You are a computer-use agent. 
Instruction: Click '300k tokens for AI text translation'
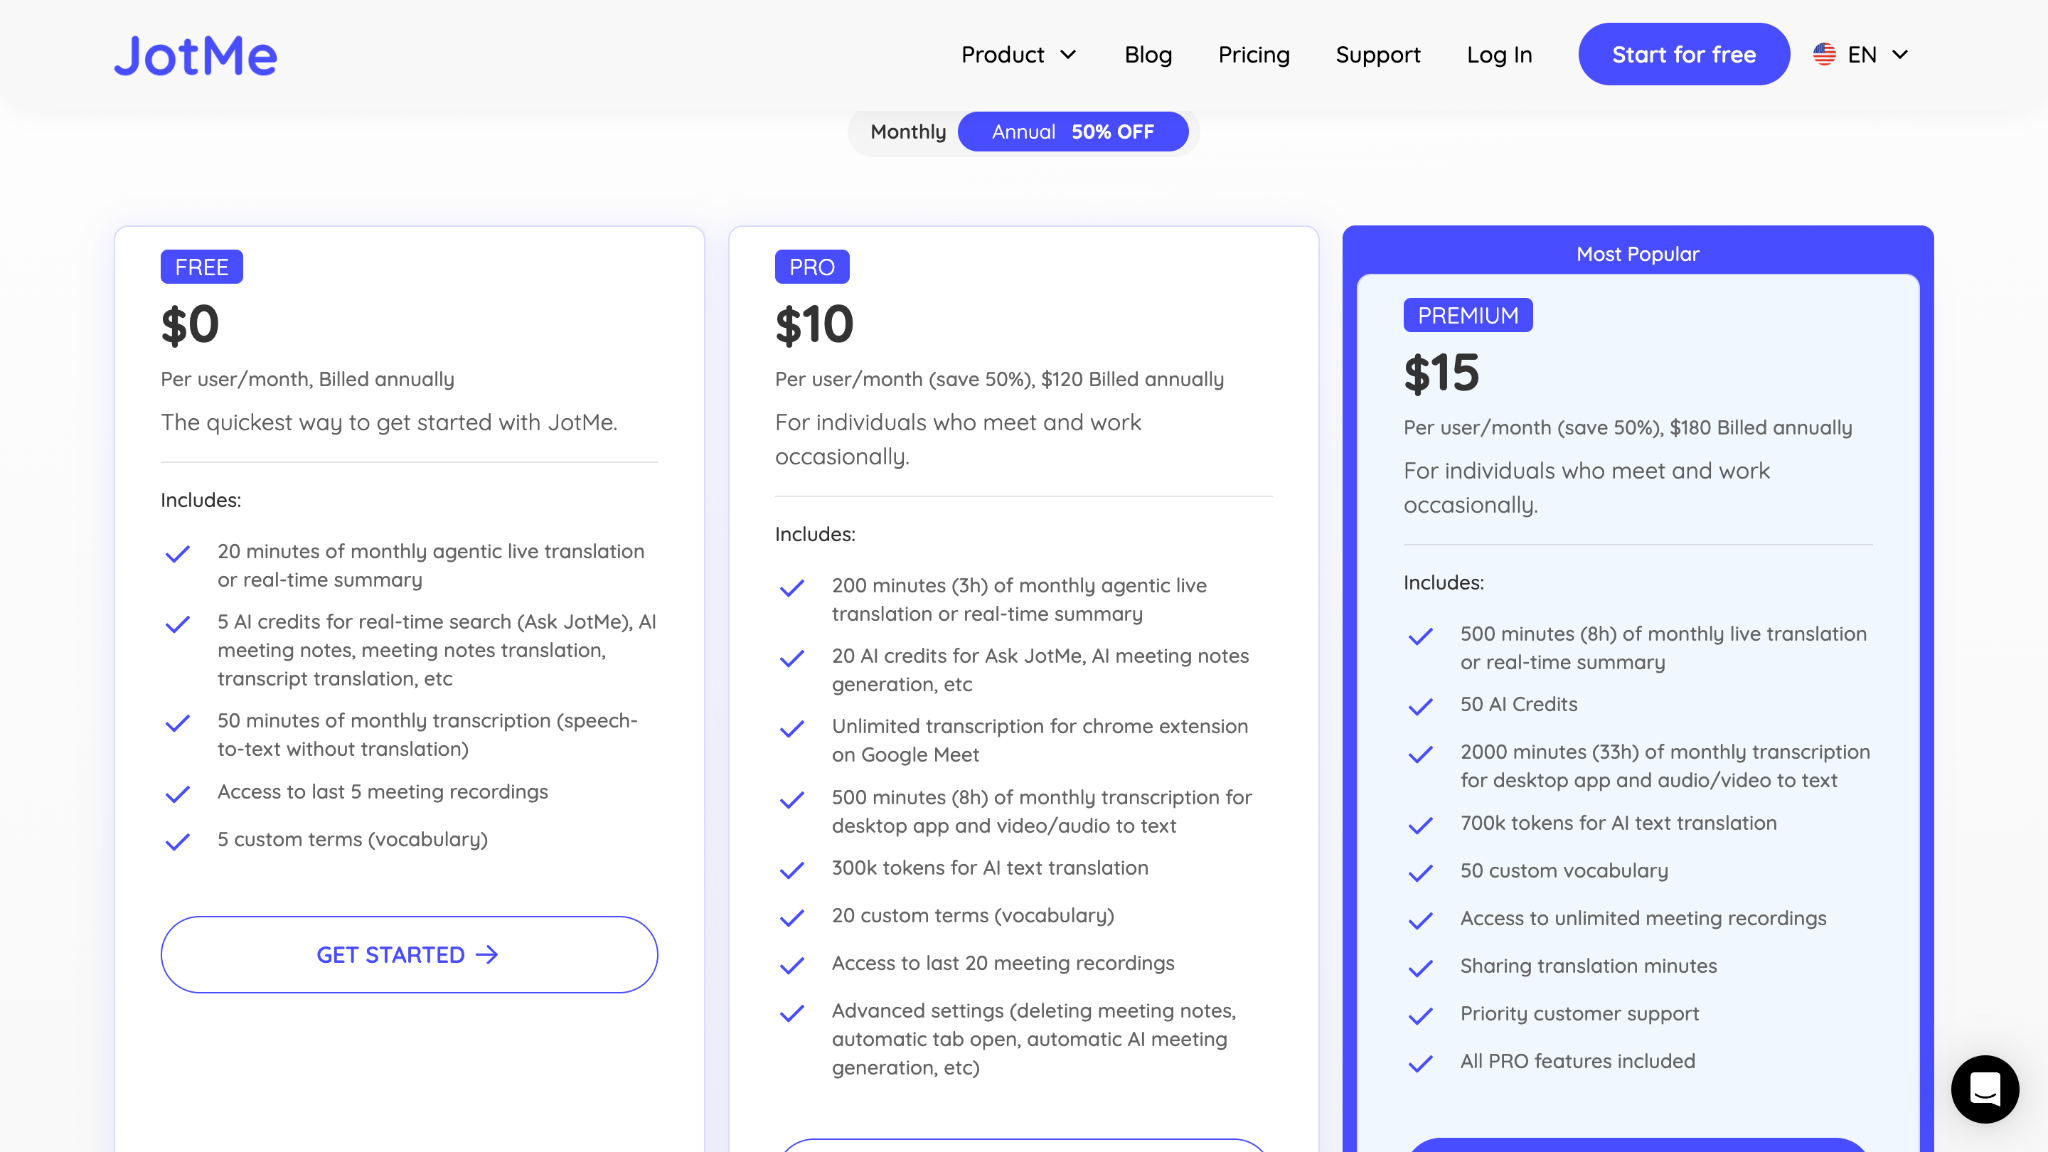(x=990, y=868)
